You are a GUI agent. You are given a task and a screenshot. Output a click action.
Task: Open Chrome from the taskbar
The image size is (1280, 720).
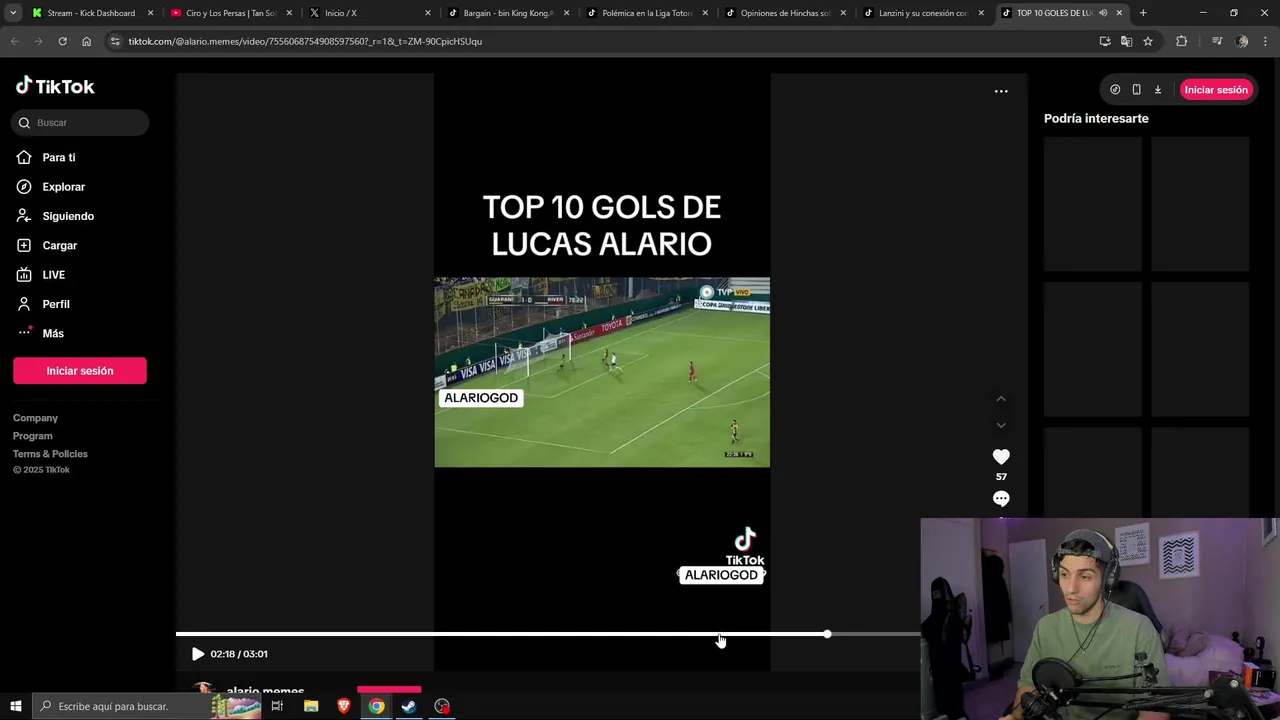pos(376,706)
